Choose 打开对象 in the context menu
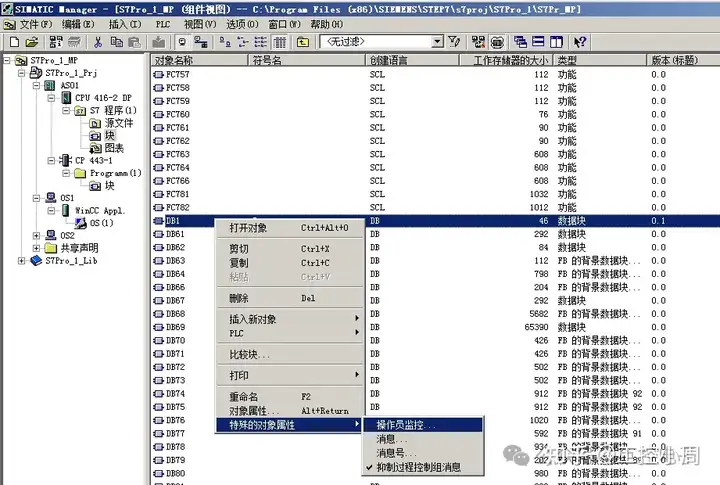720x485 pixels. click(x=289, y=228)
